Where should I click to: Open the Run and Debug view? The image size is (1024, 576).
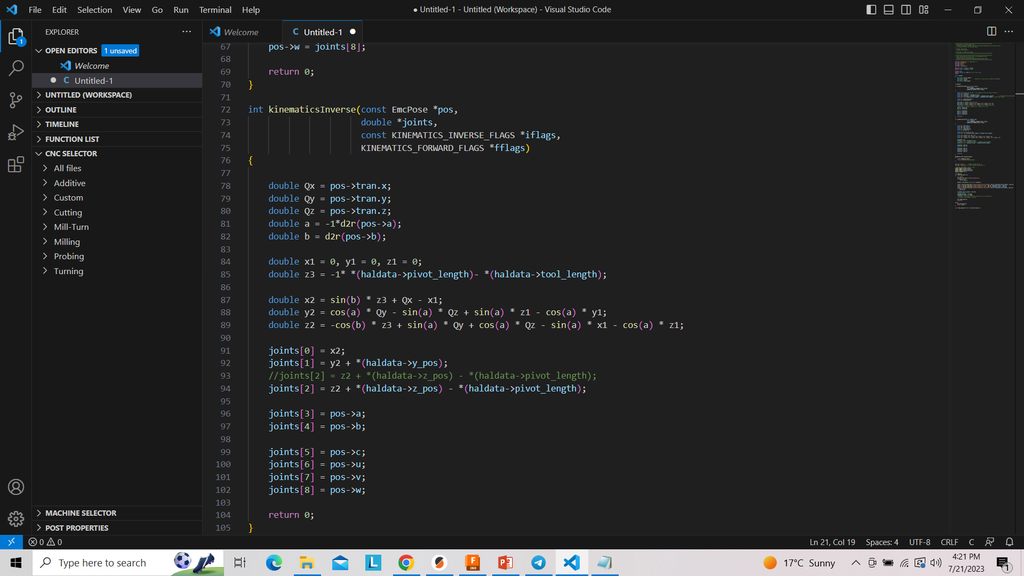(16, 132)
